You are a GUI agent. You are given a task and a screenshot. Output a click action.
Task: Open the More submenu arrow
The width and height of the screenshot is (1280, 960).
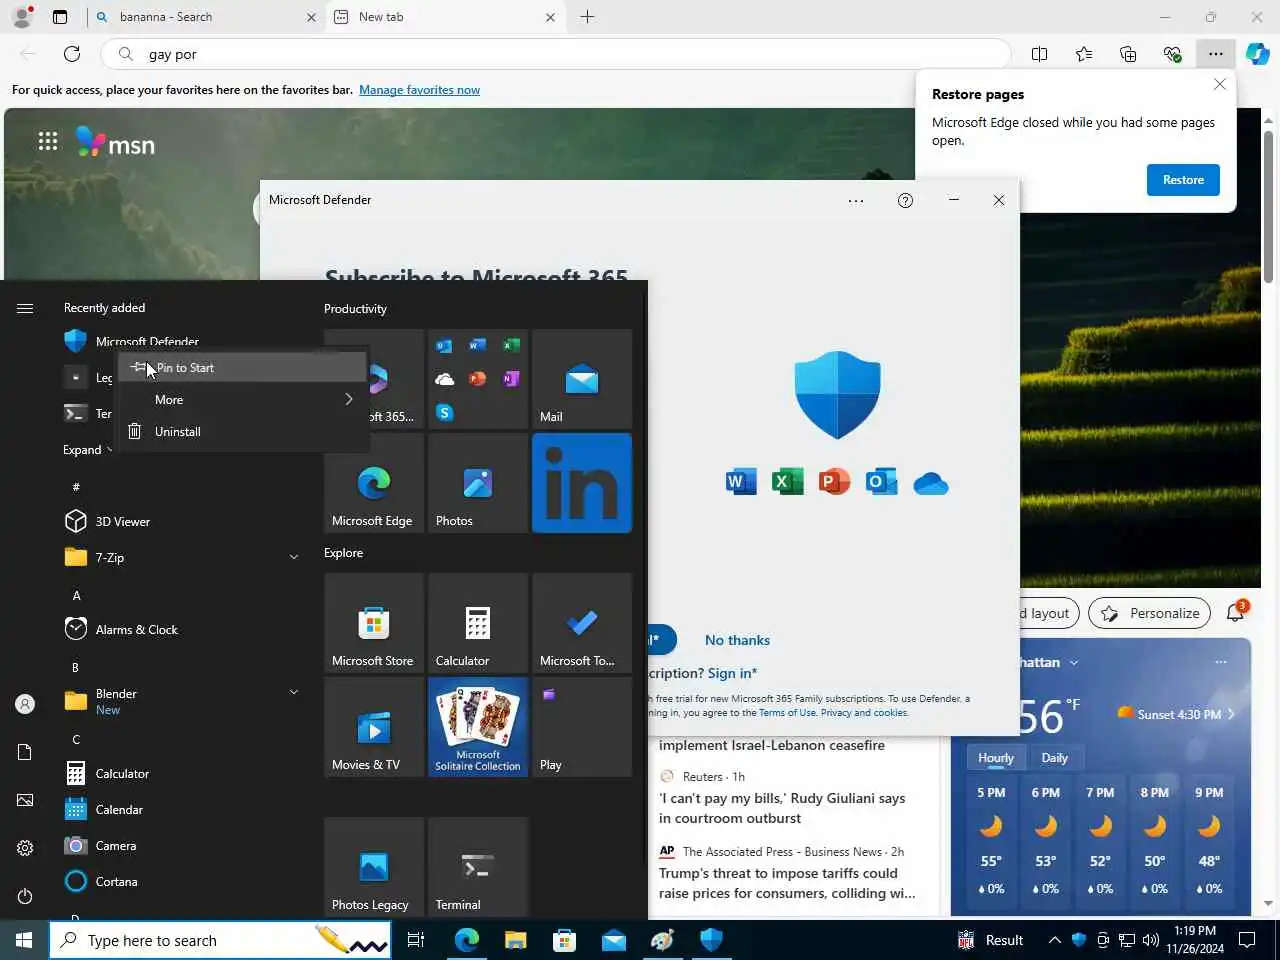point(348,399)
